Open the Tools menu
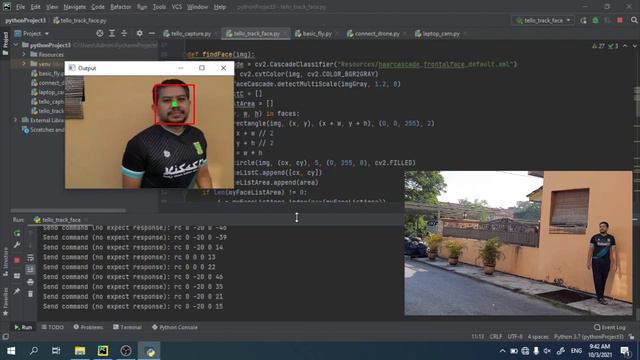 [x=159, y=7]
